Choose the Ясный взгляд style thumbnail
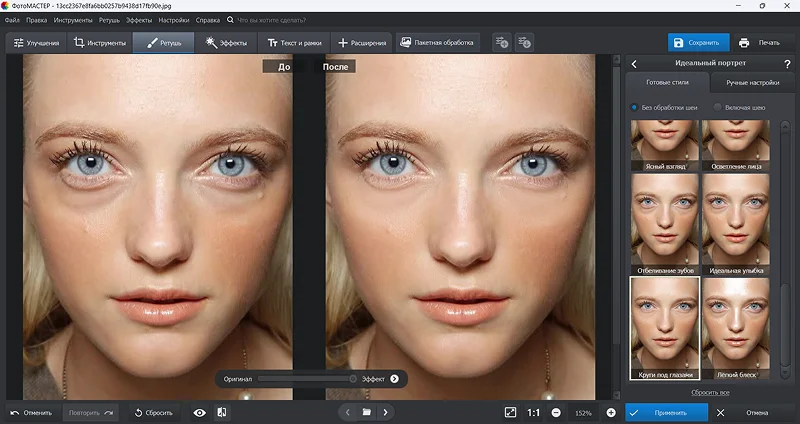The width and height of the screenshot is (800, 424). pyautogui.click(x=665, y=145)
